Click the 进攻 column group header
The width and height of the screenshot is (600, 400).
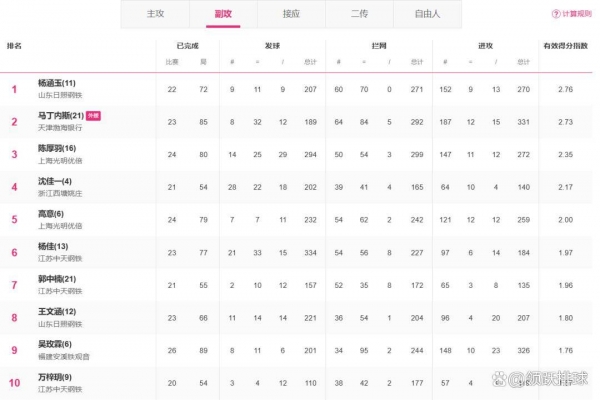[x=486, y=46]
